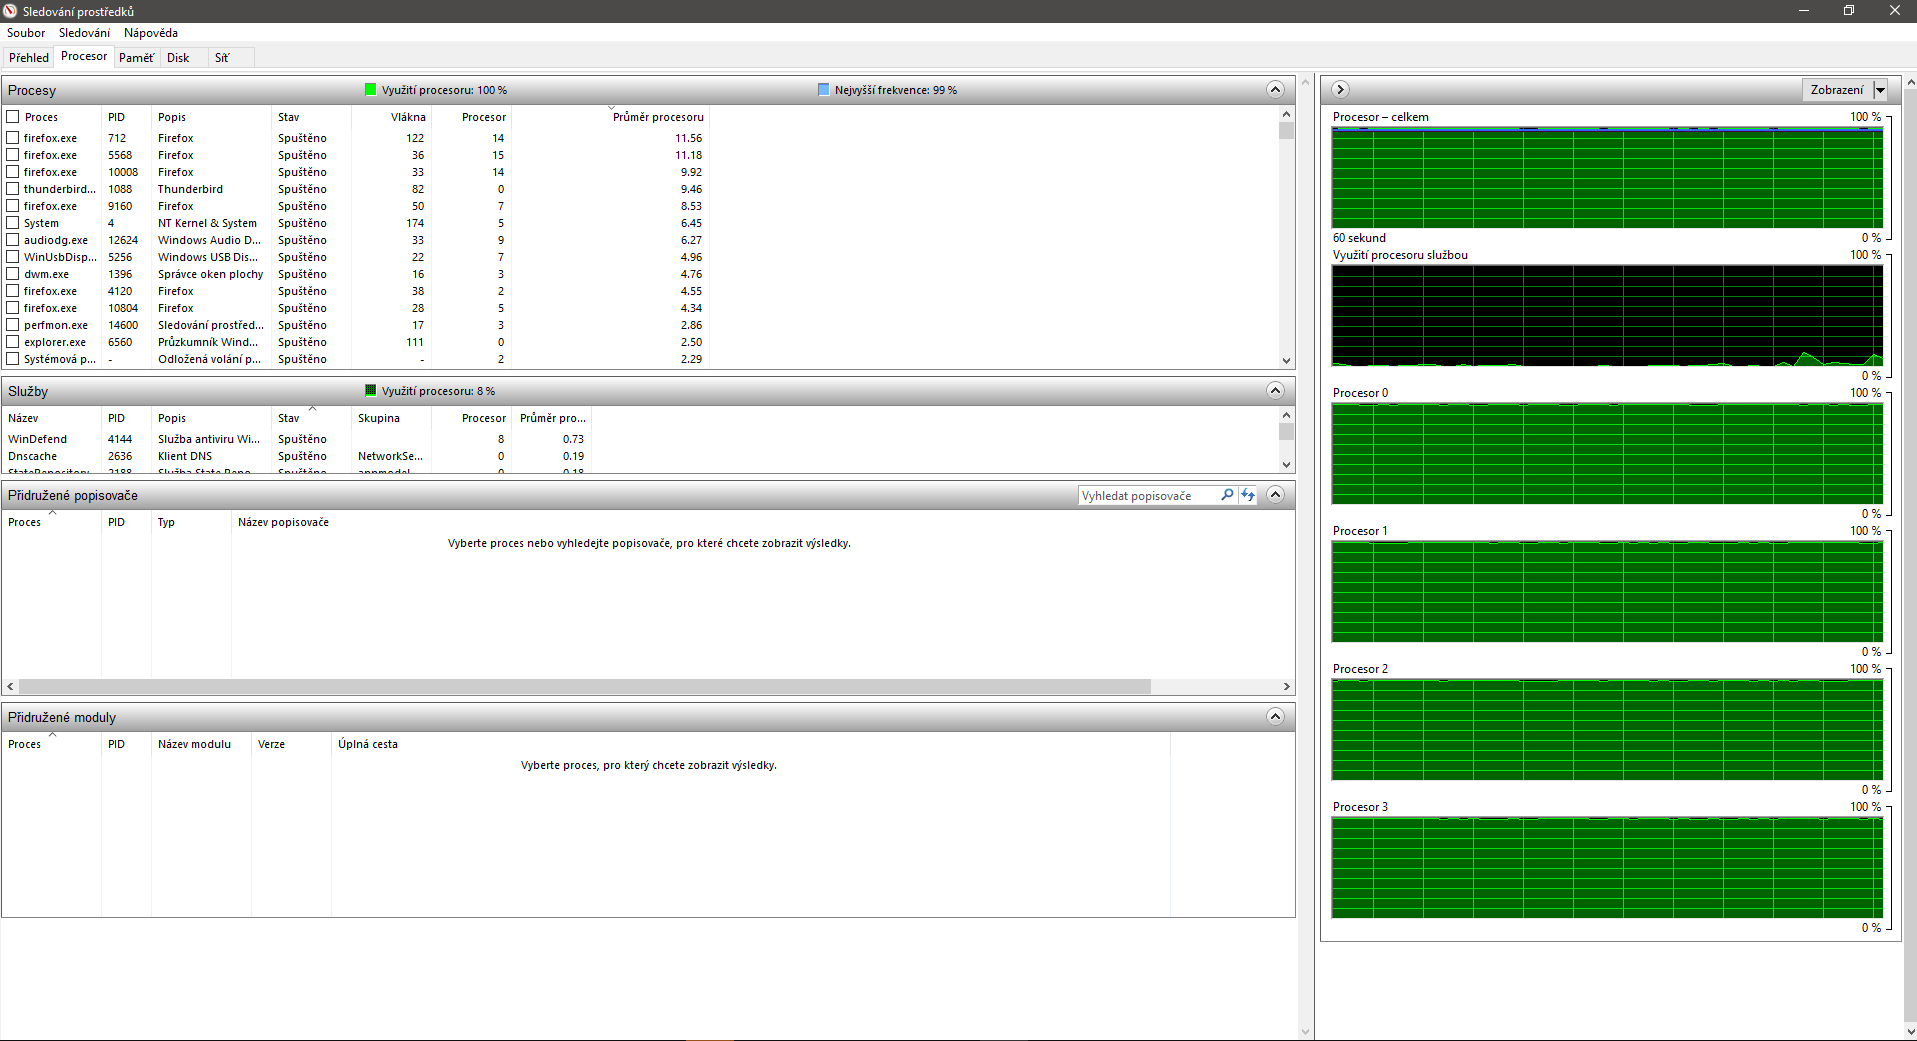
Task: Click the horizontal scrollbar in handles panel
Action: (x=585, y=687)
